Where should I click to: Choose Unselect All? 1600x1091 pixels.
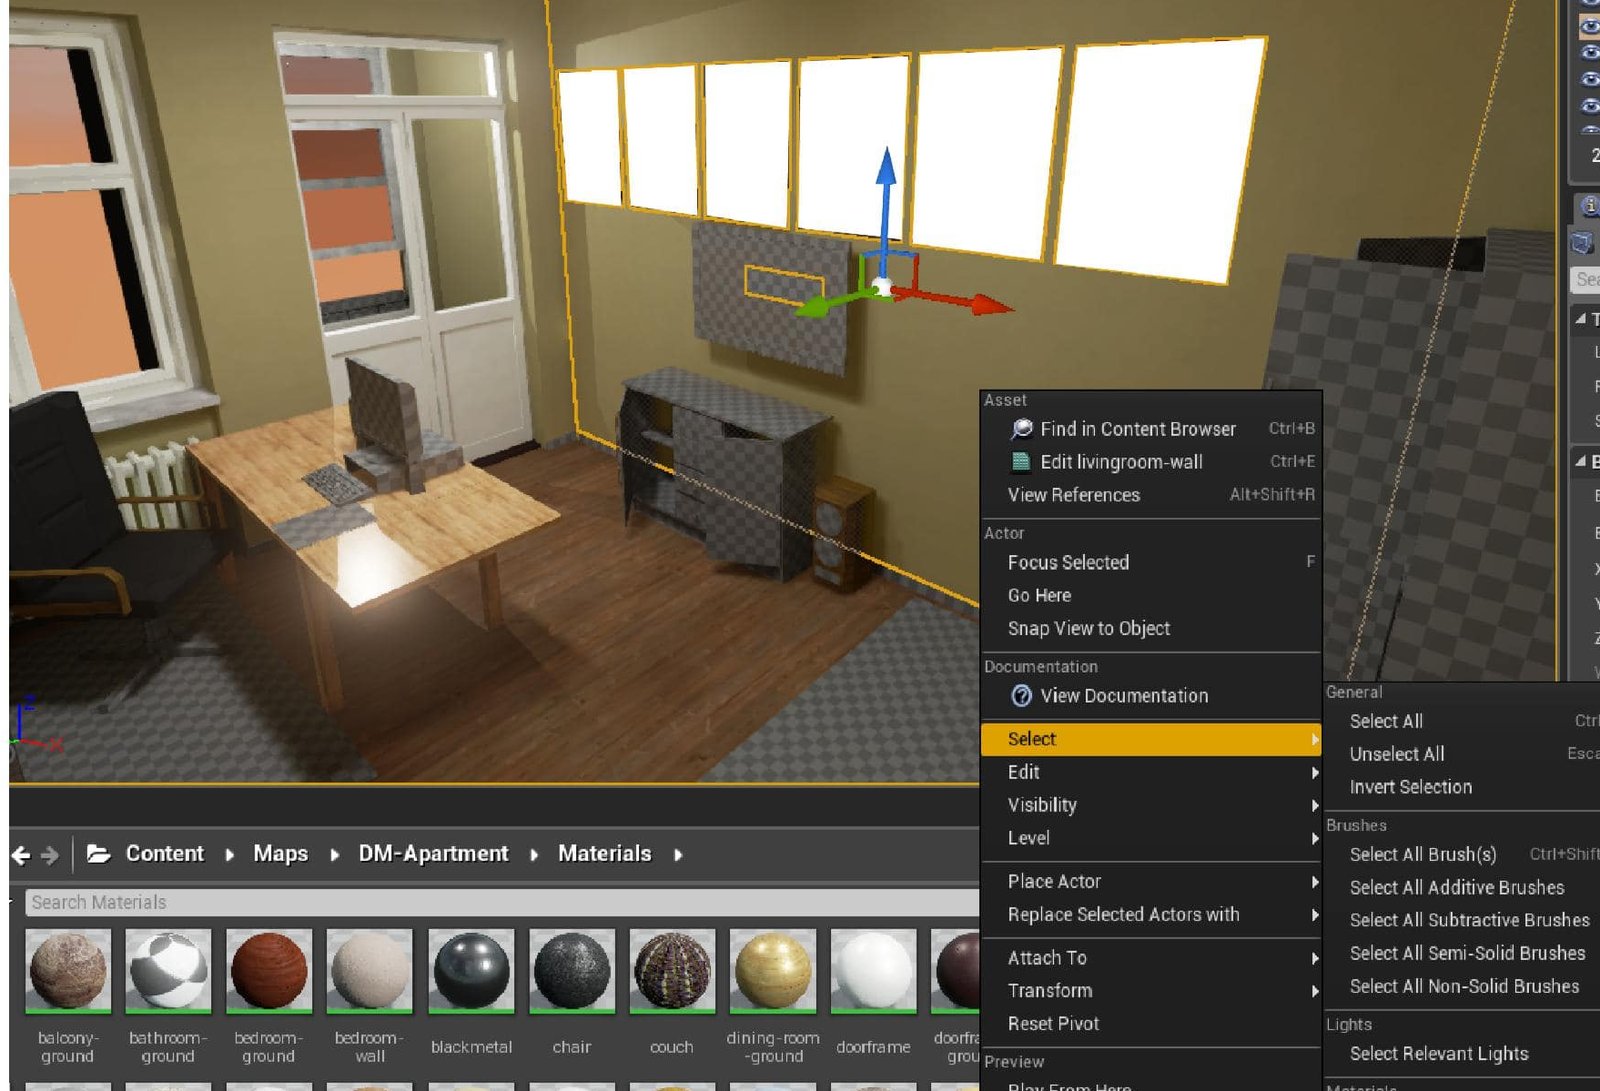pyautogui.click(x=1462, y=754)
